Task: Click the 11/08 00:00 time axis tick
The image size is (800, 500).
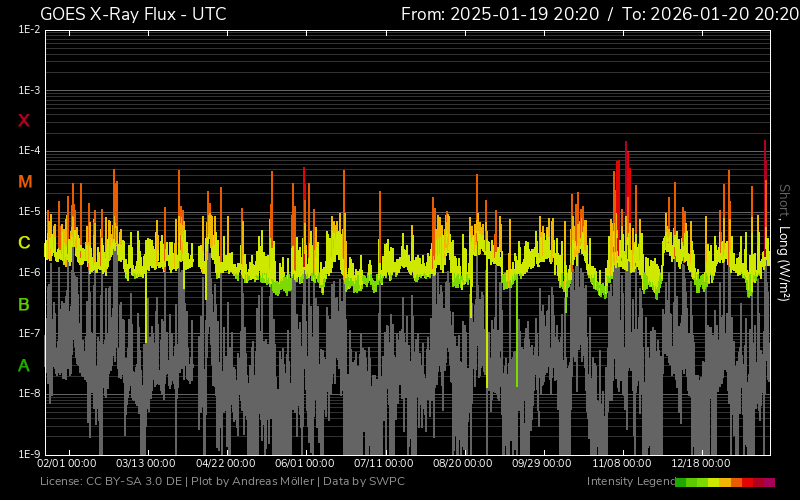Action: (x=621, y=464)
